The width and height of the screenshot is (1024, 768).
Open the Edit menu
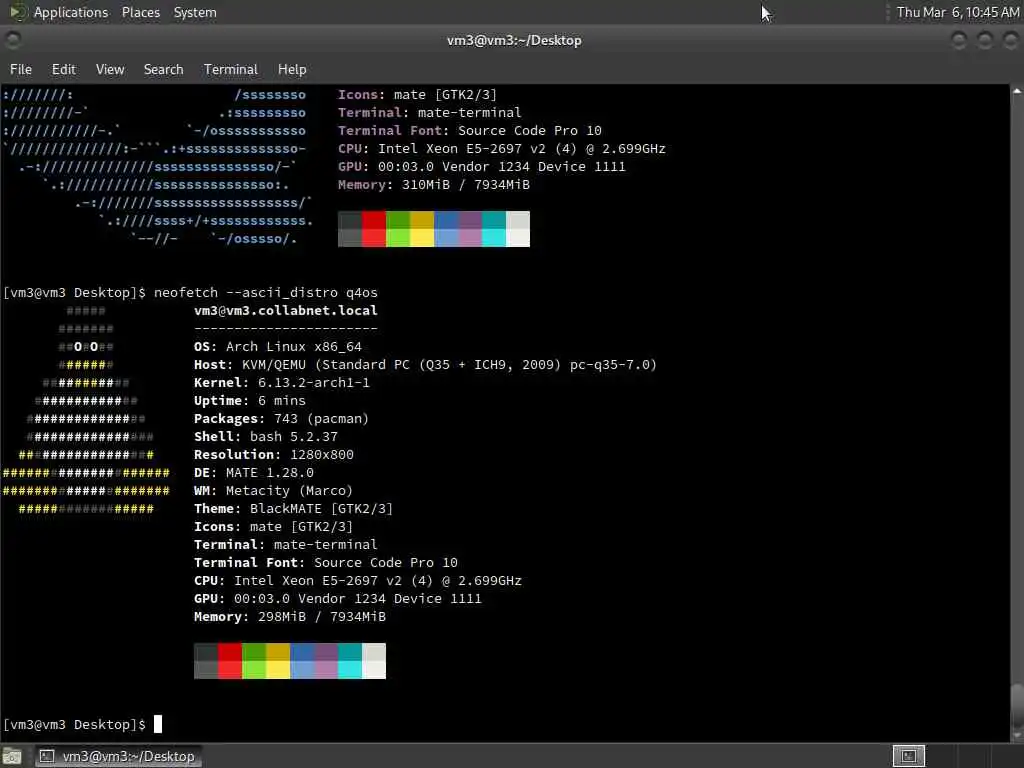63,69
